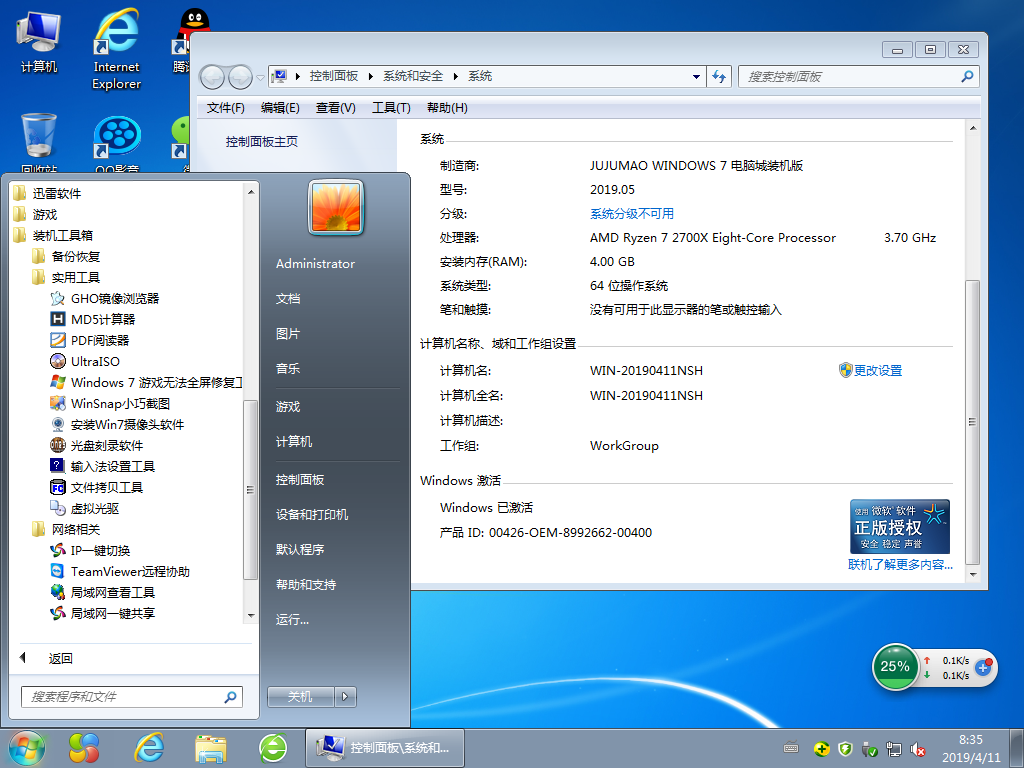Click 返回 in the start menu

pos(60,658)
